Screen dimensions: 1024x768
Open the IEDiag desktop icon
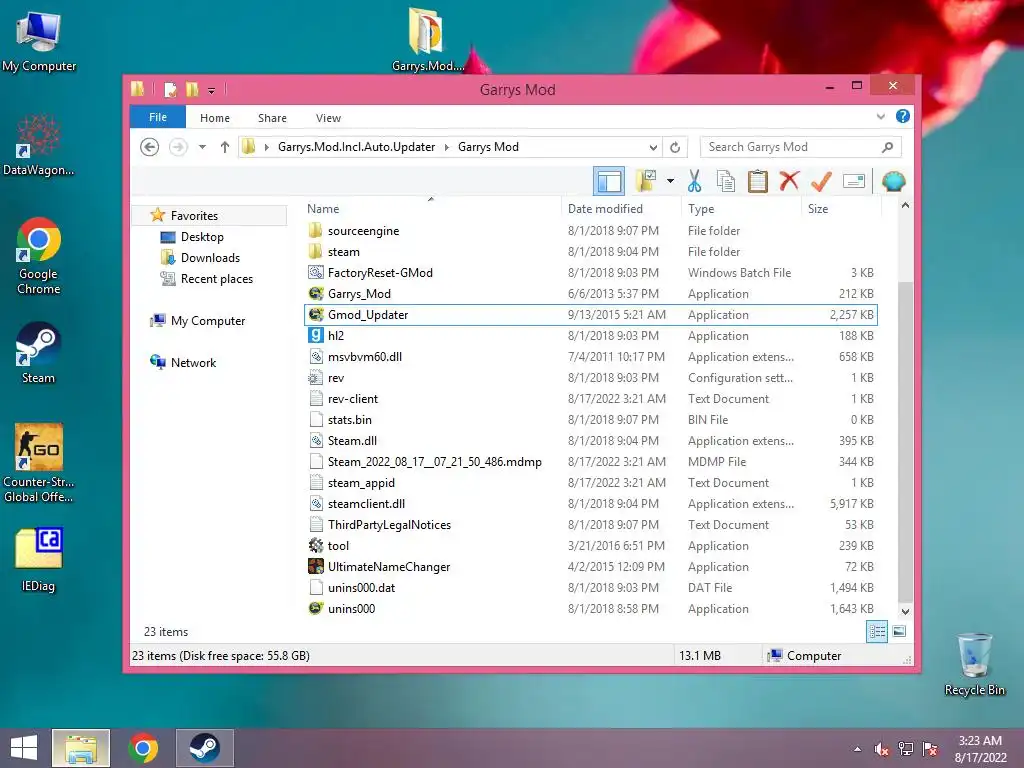(x=39, y=559)
